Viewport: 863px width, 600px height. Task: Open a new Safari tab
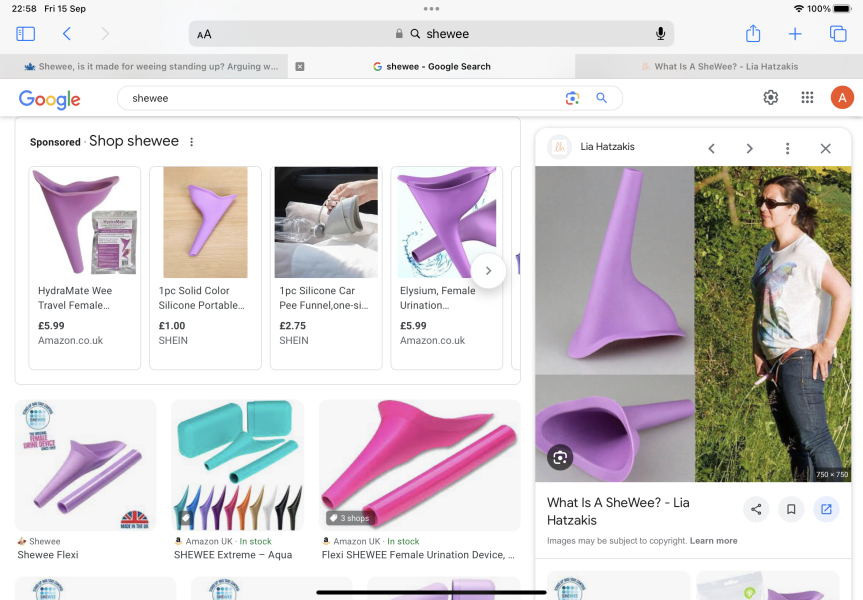795,34
